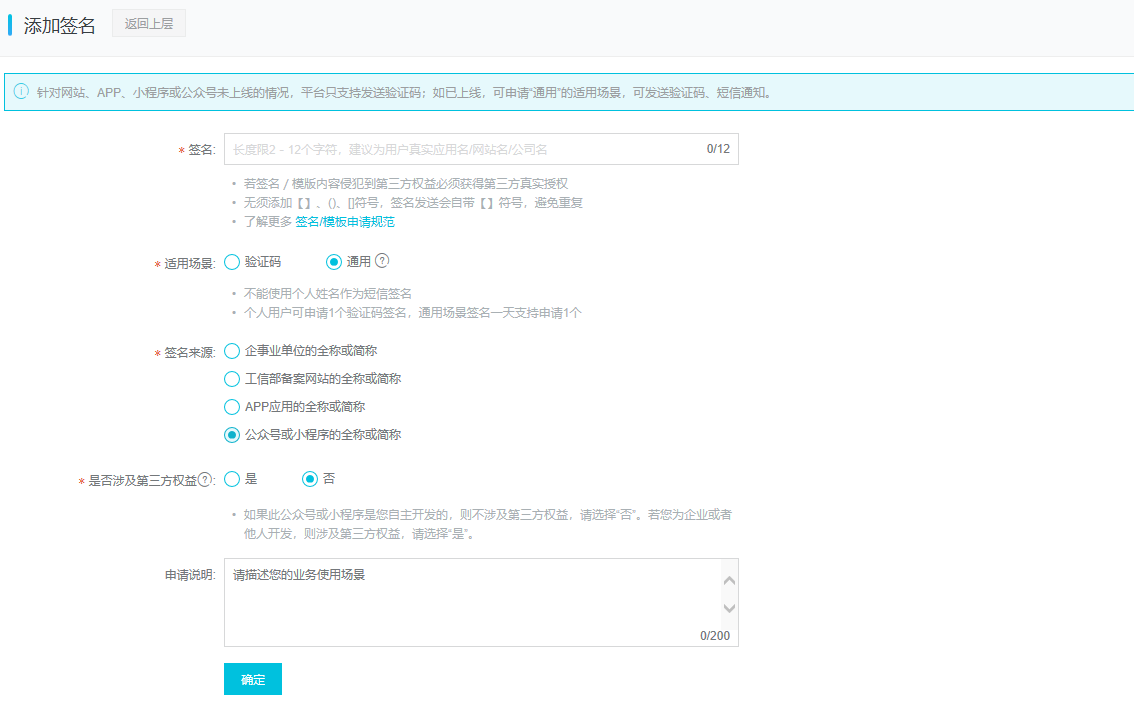The height and width of the screenshot is (723, 1134).
Task: Click the banner notice text about 未上线的情况
Action: pyautogui.click(x=404, y=93)
